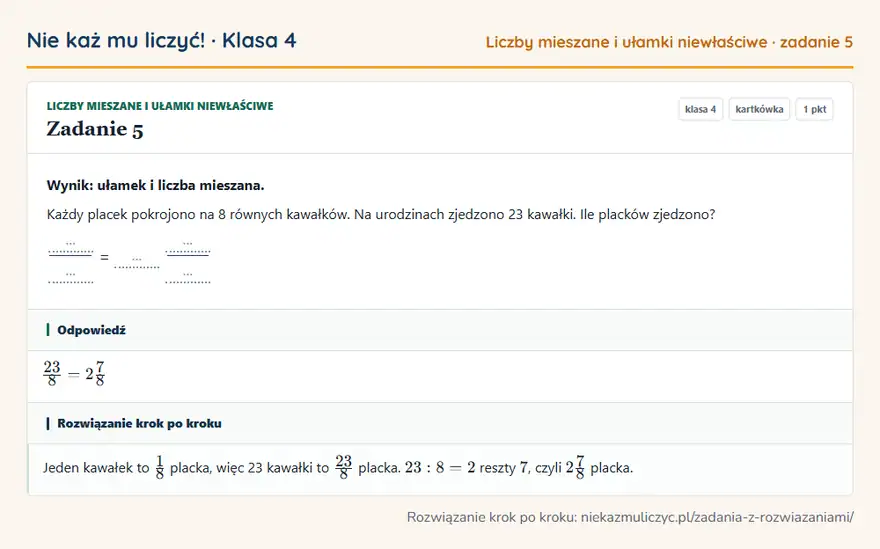Click the green 'LICZBY MIESZANE I UŁAMKI NIEWŁAŚCIWE' category label
Screen dimensions: 880x549
coord(160,106)
